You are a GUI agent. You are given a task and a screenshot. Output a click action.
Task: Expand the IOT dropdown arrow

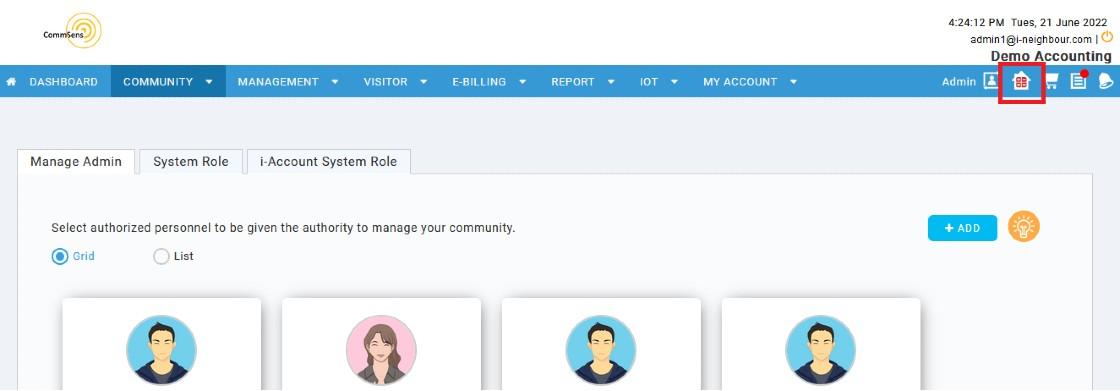[674, 81]
